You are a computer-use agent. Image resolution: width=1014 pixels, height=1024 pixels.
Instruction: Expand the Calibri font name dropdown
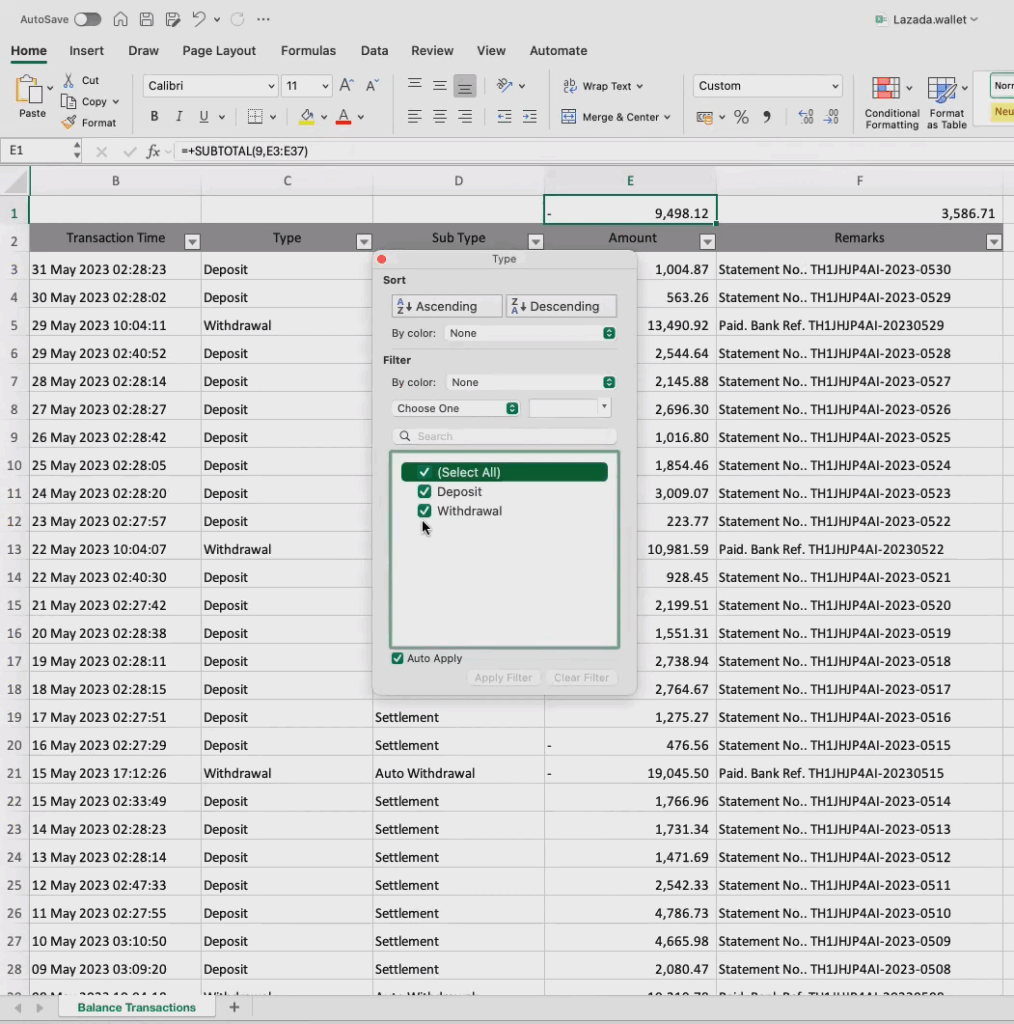270,86
